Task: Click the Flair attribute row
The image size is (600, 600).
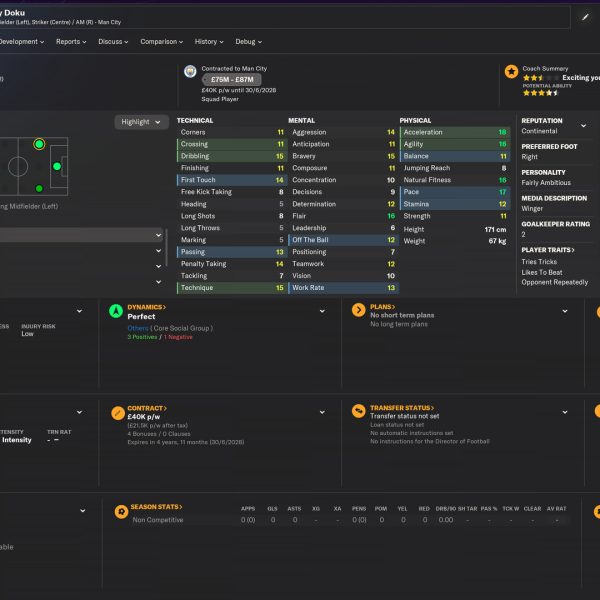Action: [x=343, y=216]
